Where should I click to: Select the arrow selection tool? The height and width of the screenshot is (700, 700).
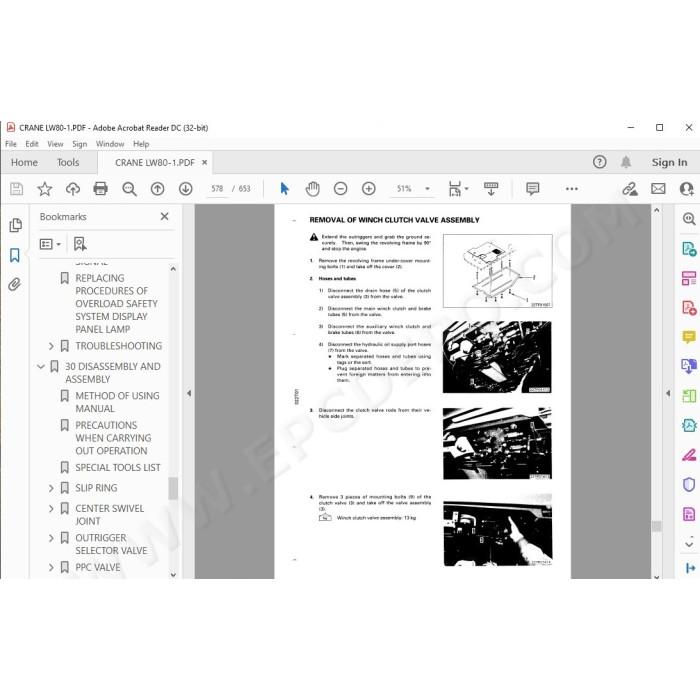(x=284, y=189)
